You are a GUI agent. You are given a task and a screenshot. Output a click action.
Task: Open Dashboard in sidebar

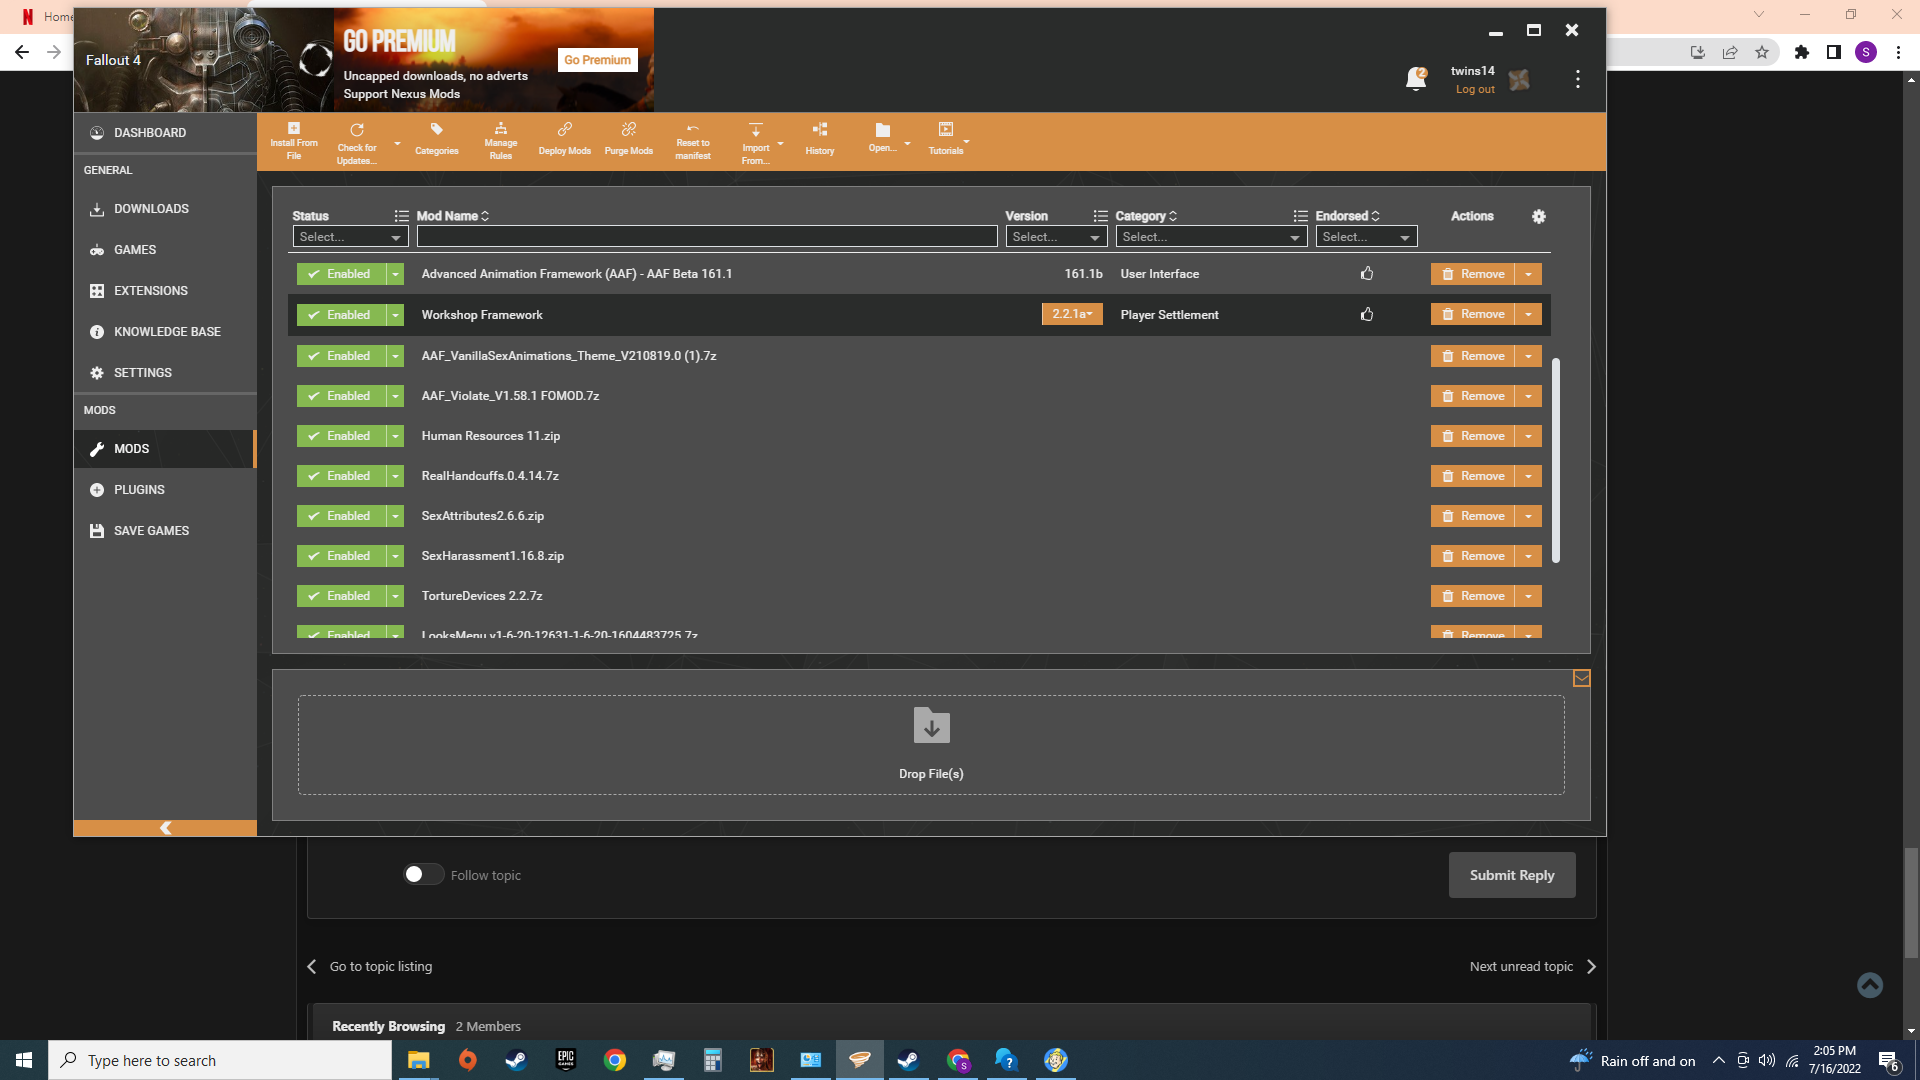pyautogui.click(x=165, y=133)
